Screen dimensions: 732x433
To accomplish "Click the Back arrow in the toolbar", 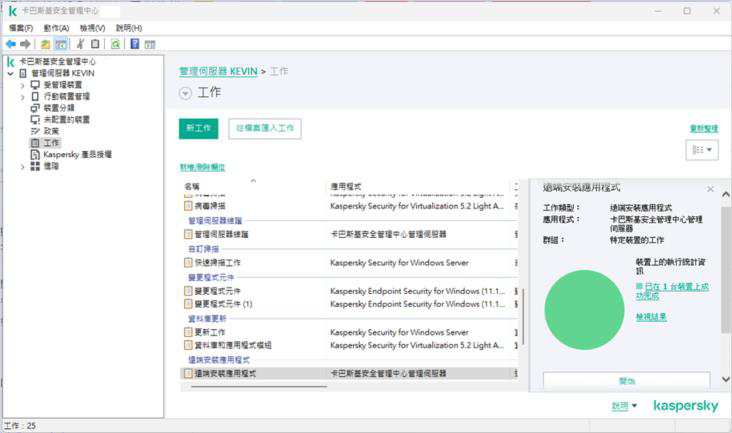I will click(x=10, y=44).
